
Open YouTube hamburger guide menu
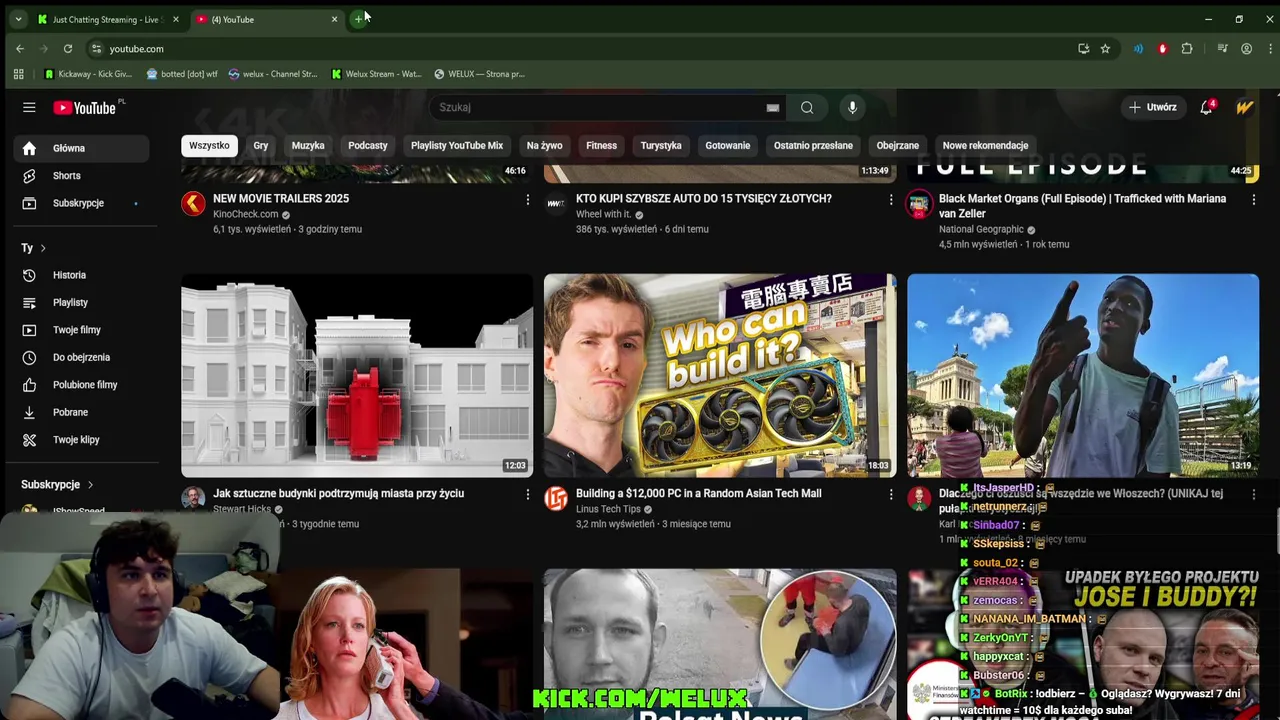(x=29, y=107)
